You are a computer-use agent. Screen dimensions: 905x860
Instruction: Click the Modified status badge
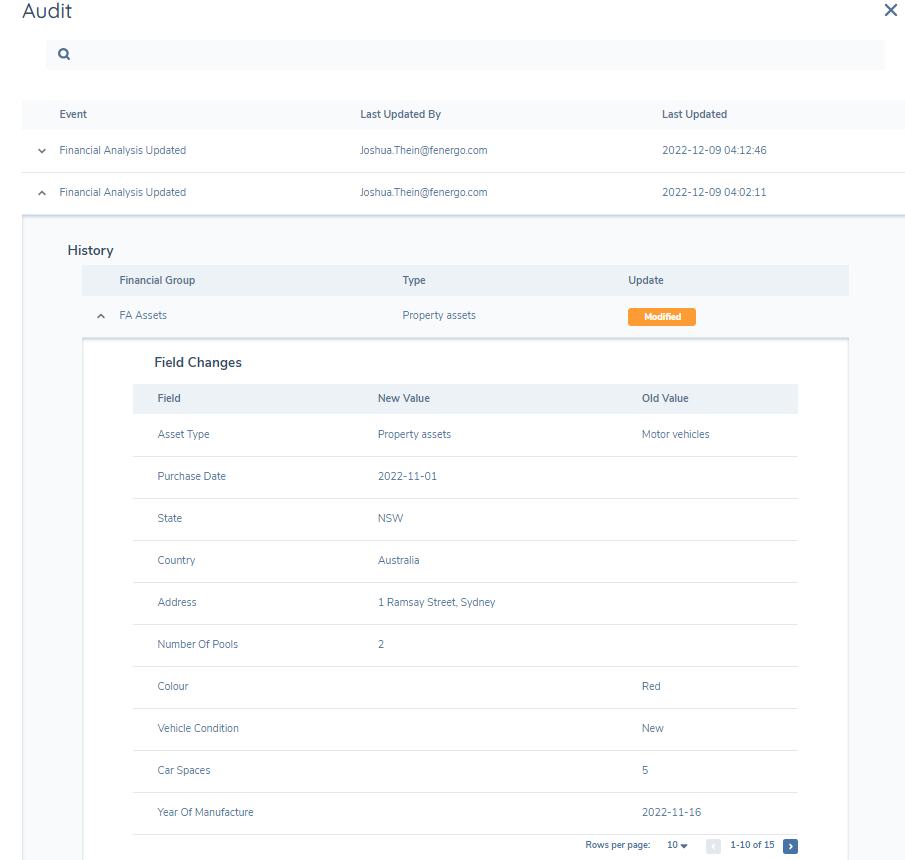(661, 317)
